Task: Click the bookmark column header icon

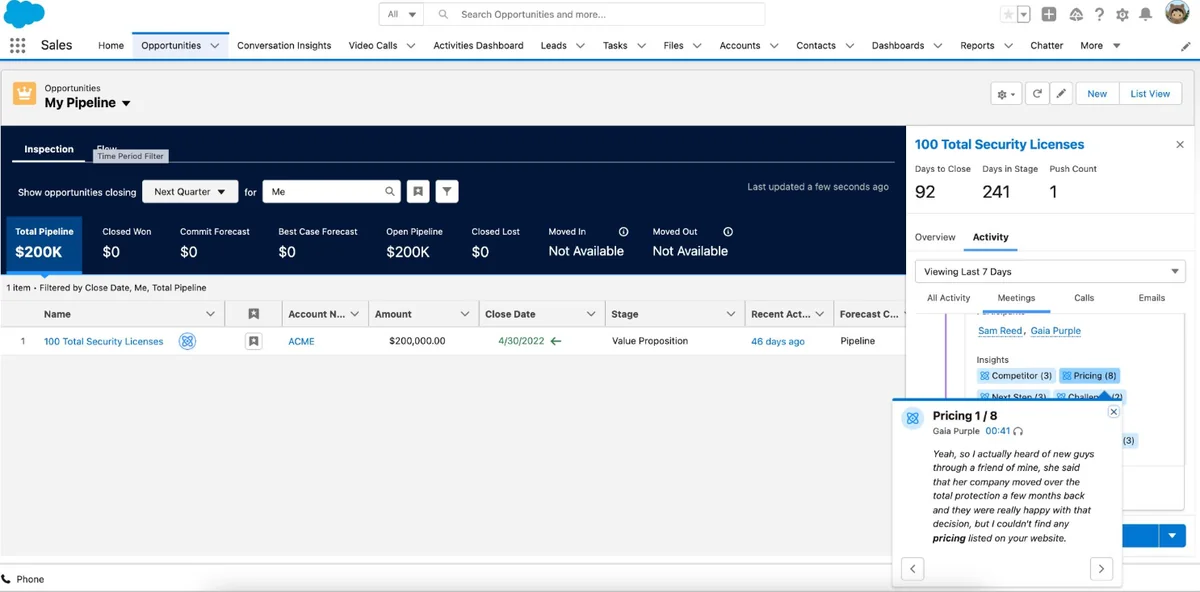Action: (x=254, y=314)
